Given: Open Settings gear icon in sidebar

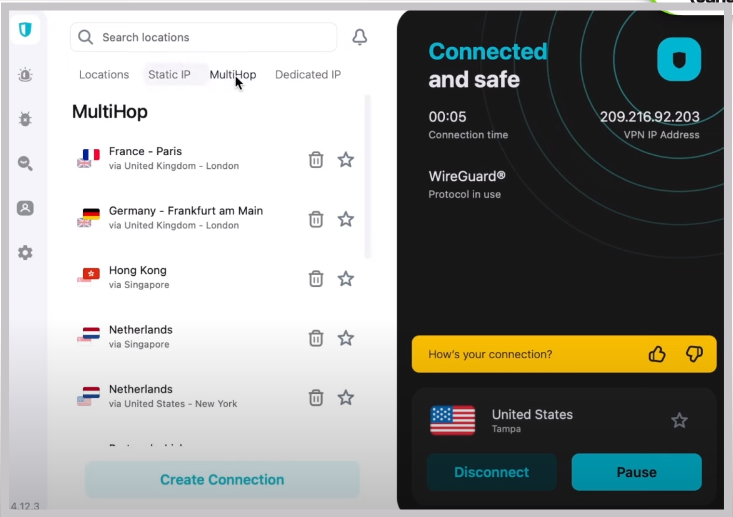Looking at the screenshot, I should (x=25, y=253).
